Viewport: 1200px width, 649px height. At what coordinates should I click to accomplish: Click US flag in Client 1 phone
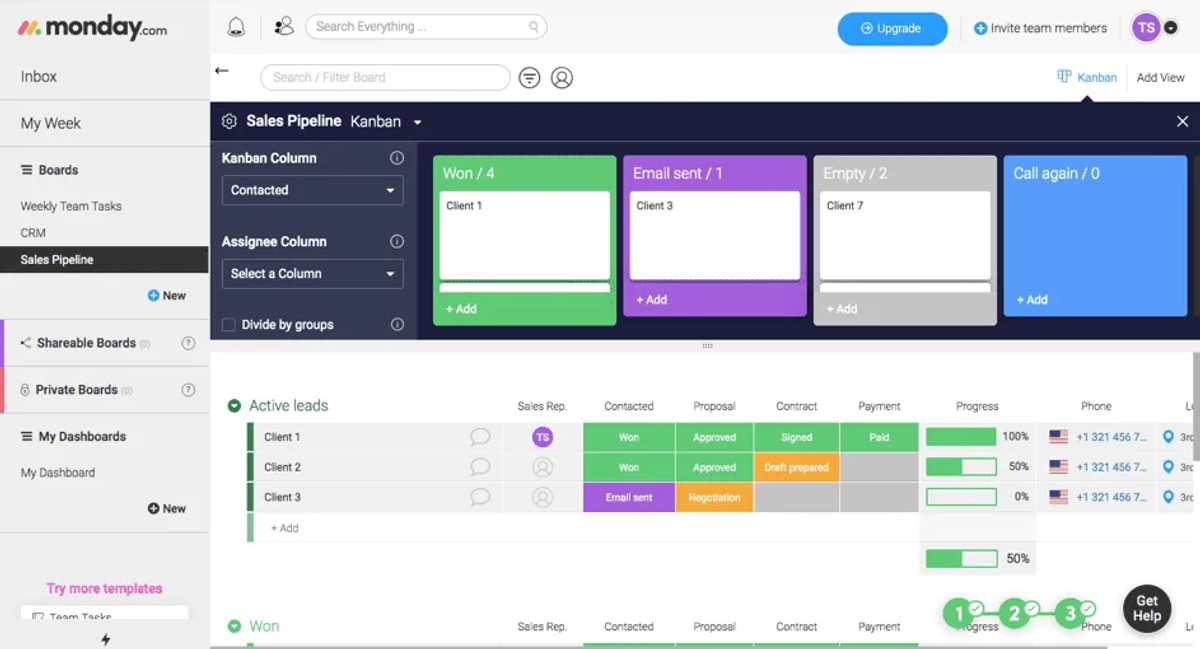[x=1058, y=437]
